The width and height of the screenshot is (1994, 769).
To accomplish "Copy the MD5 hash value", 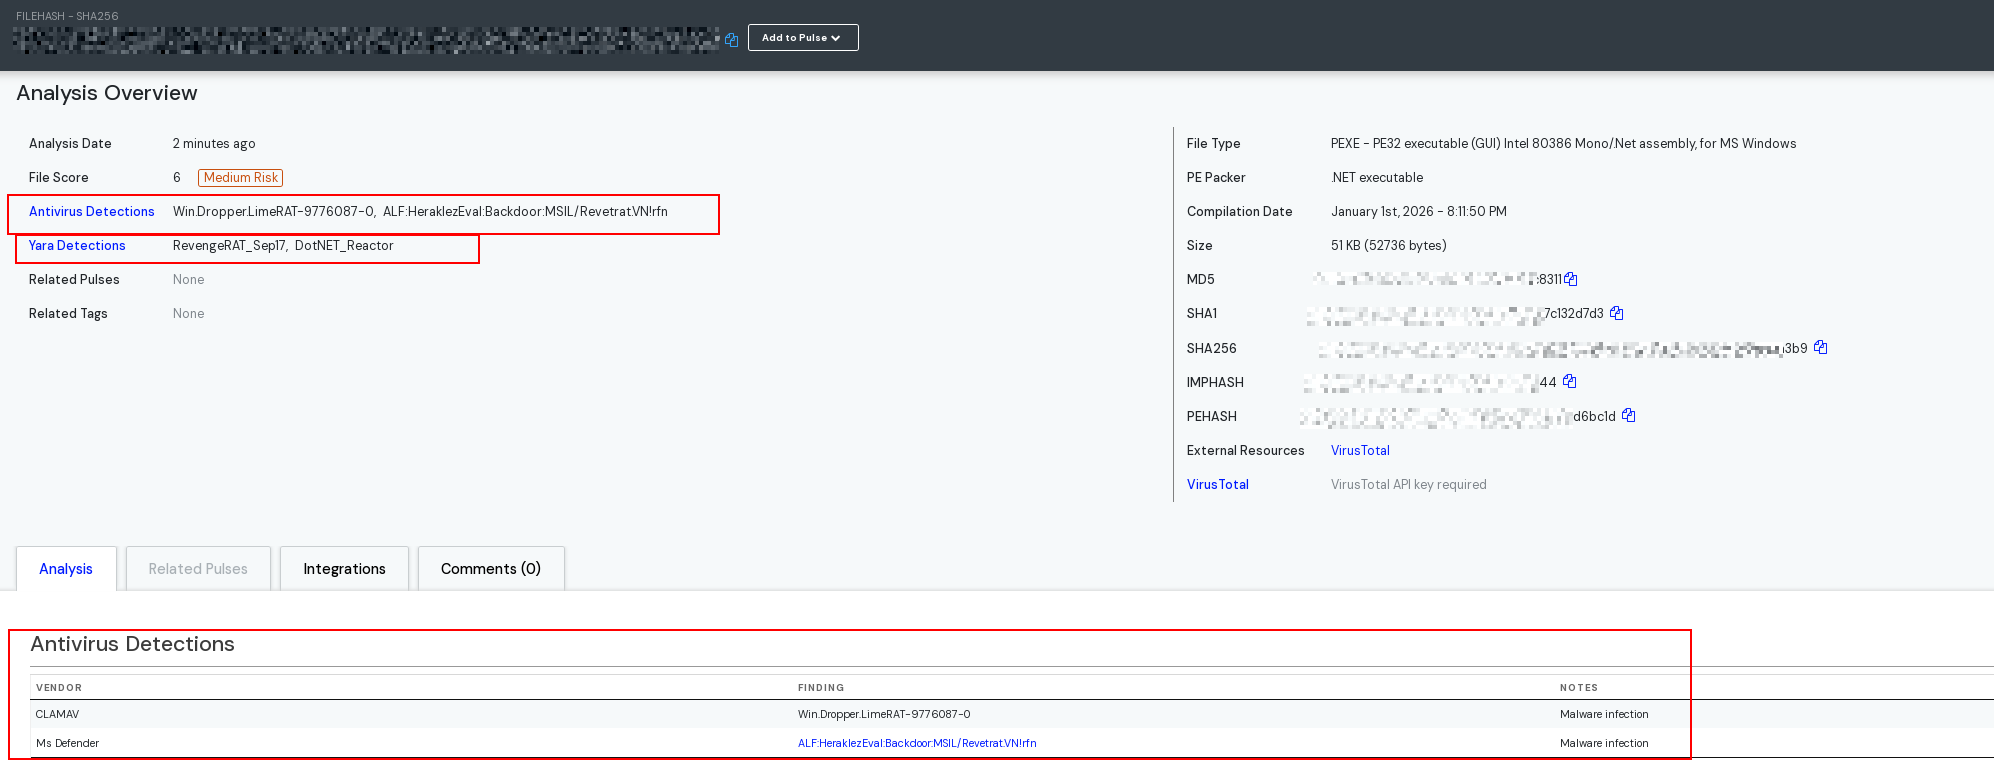I will click(x=1571, y=279).
